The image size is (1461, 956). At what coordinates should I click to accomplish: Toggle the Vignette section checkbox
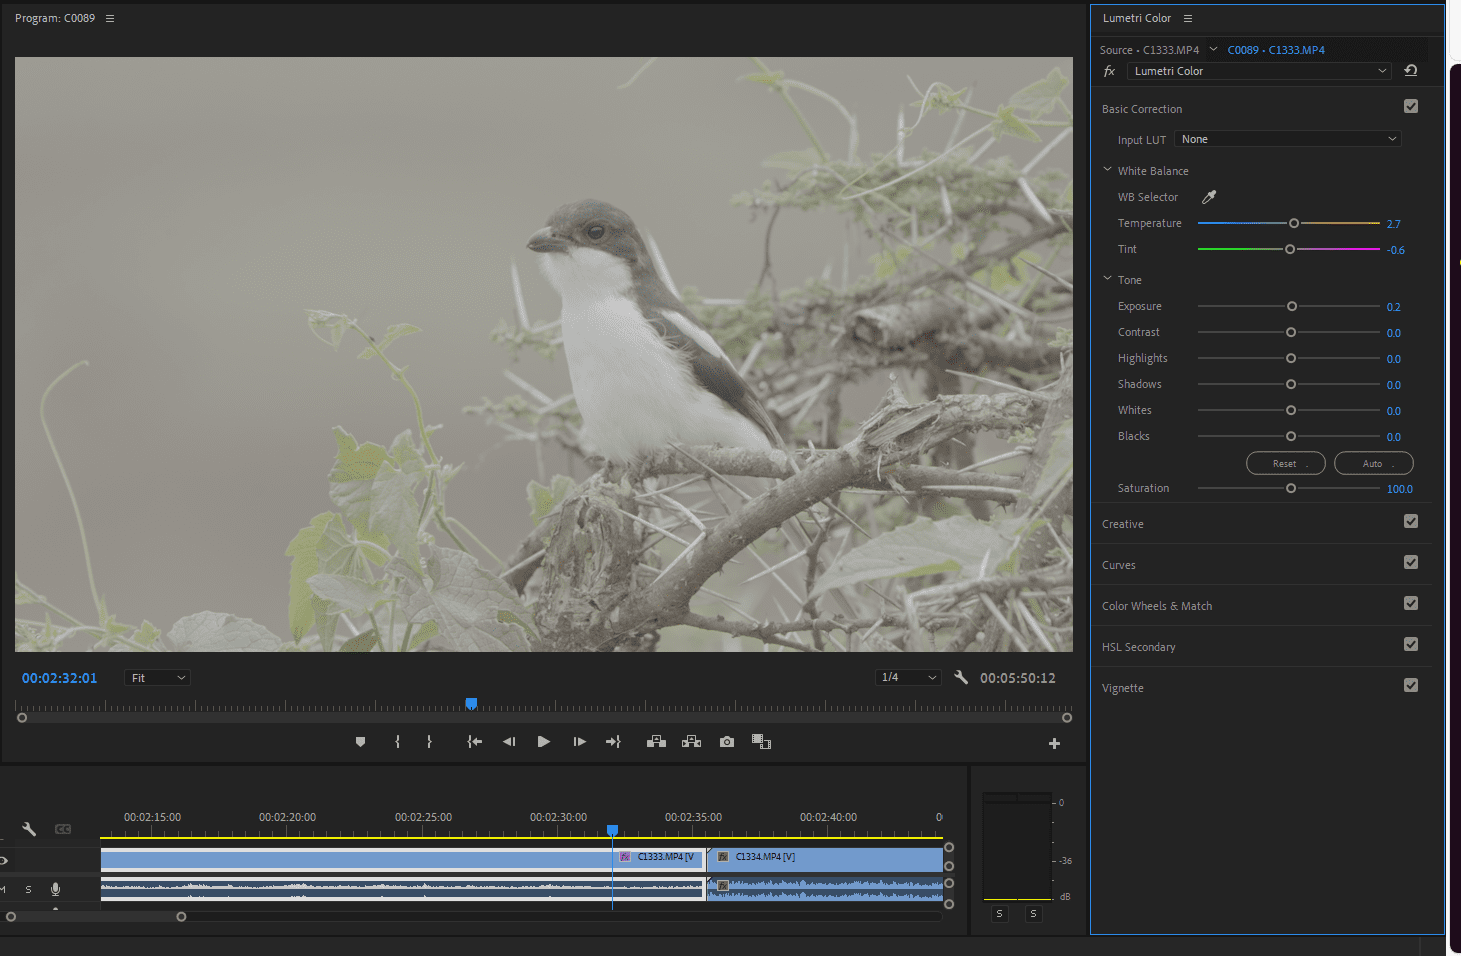point(1411,685)
